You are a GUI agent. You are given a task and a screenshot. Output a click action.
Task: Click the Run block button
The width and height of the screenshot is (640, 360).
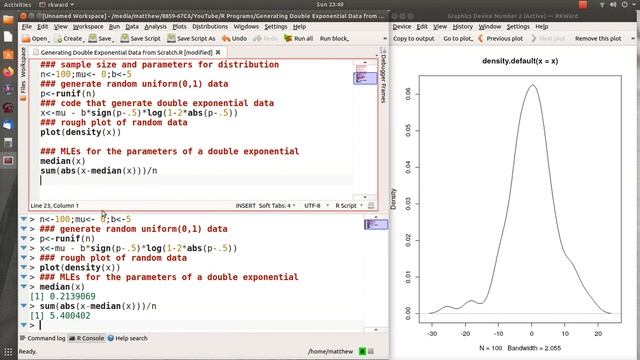(x=334, y=38)
